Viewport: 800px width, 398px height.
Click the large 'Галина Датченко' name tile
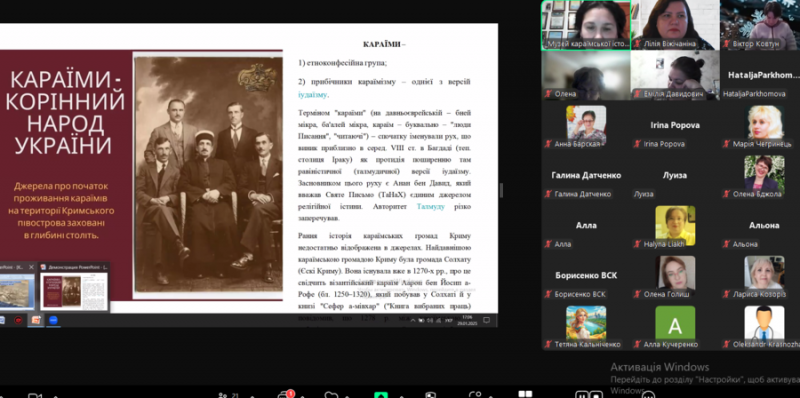(586, 175)
